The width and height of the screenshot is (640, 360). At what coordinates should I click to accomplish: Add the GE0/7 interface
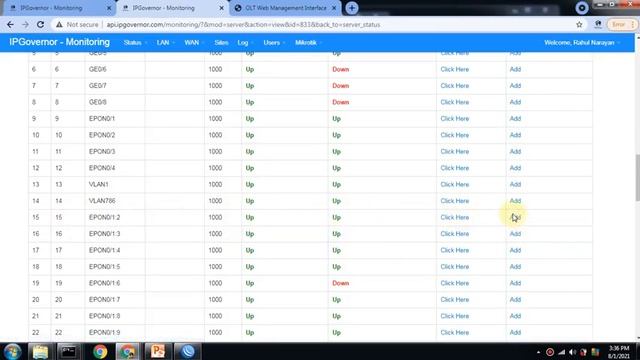[515, 86]
